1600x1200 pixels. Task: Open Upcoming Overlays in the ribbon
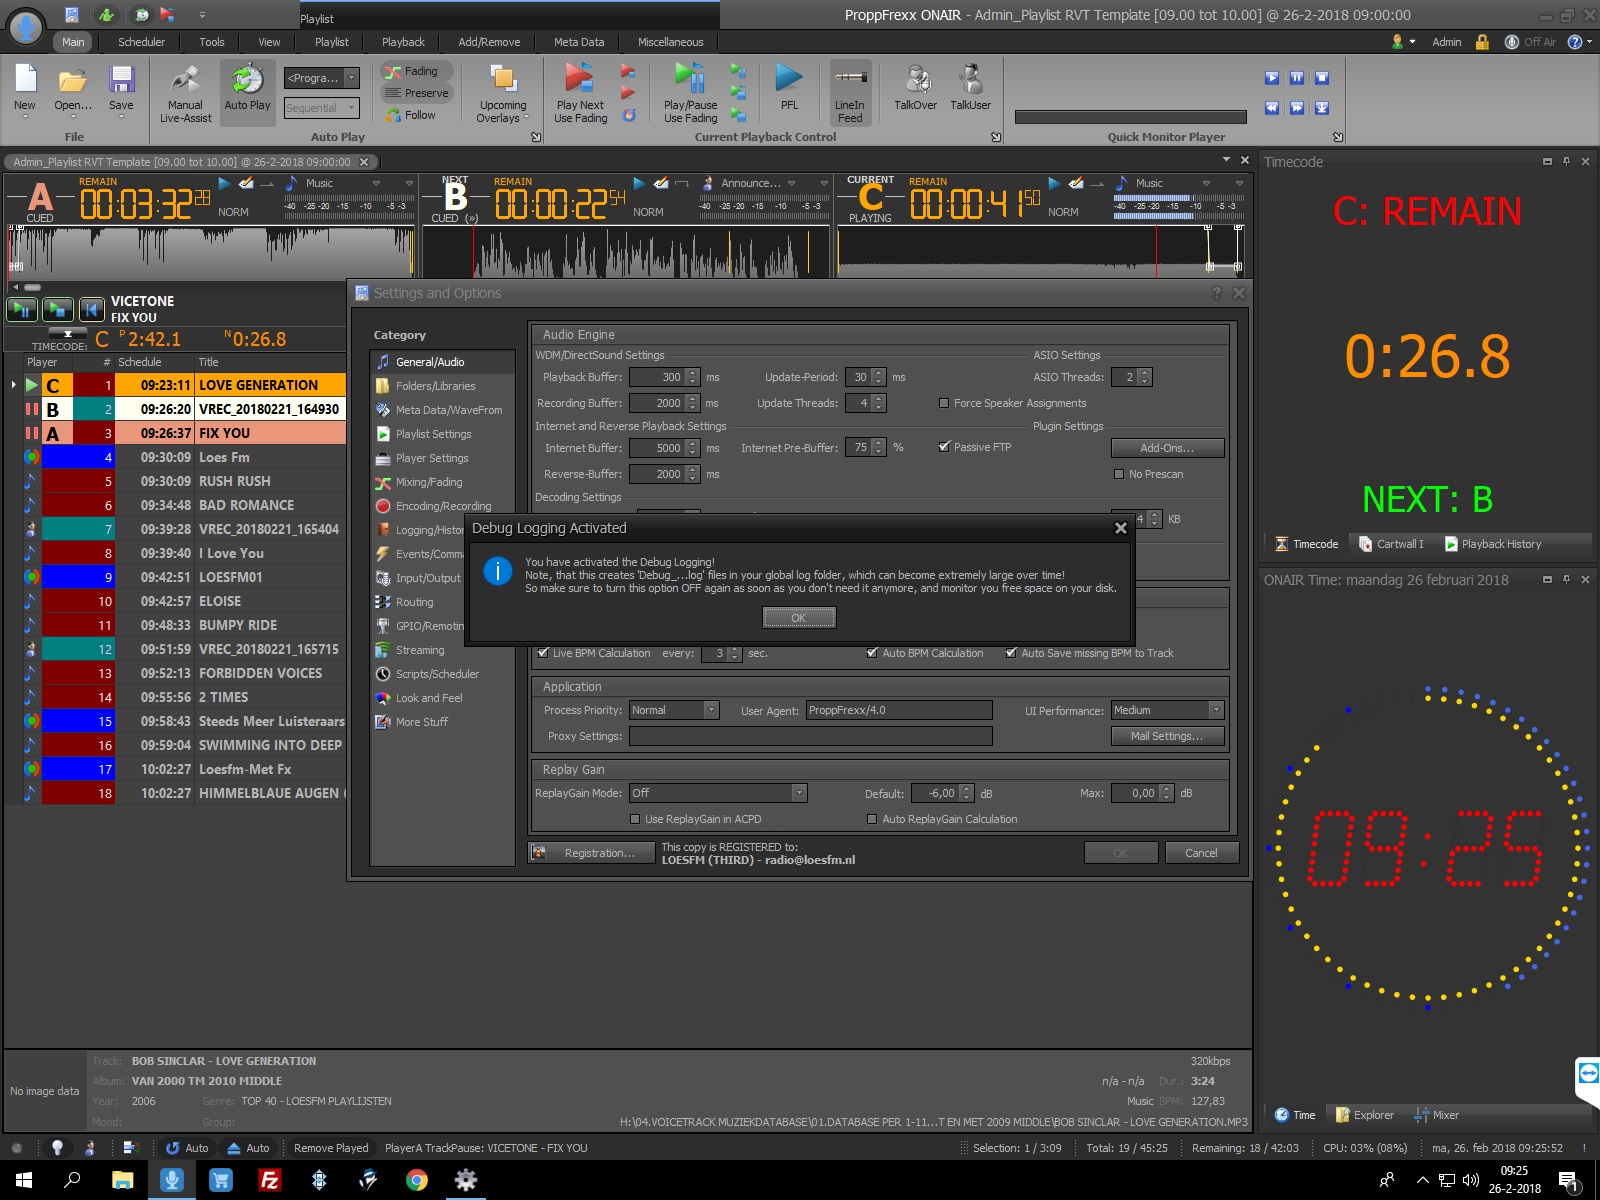502,92
